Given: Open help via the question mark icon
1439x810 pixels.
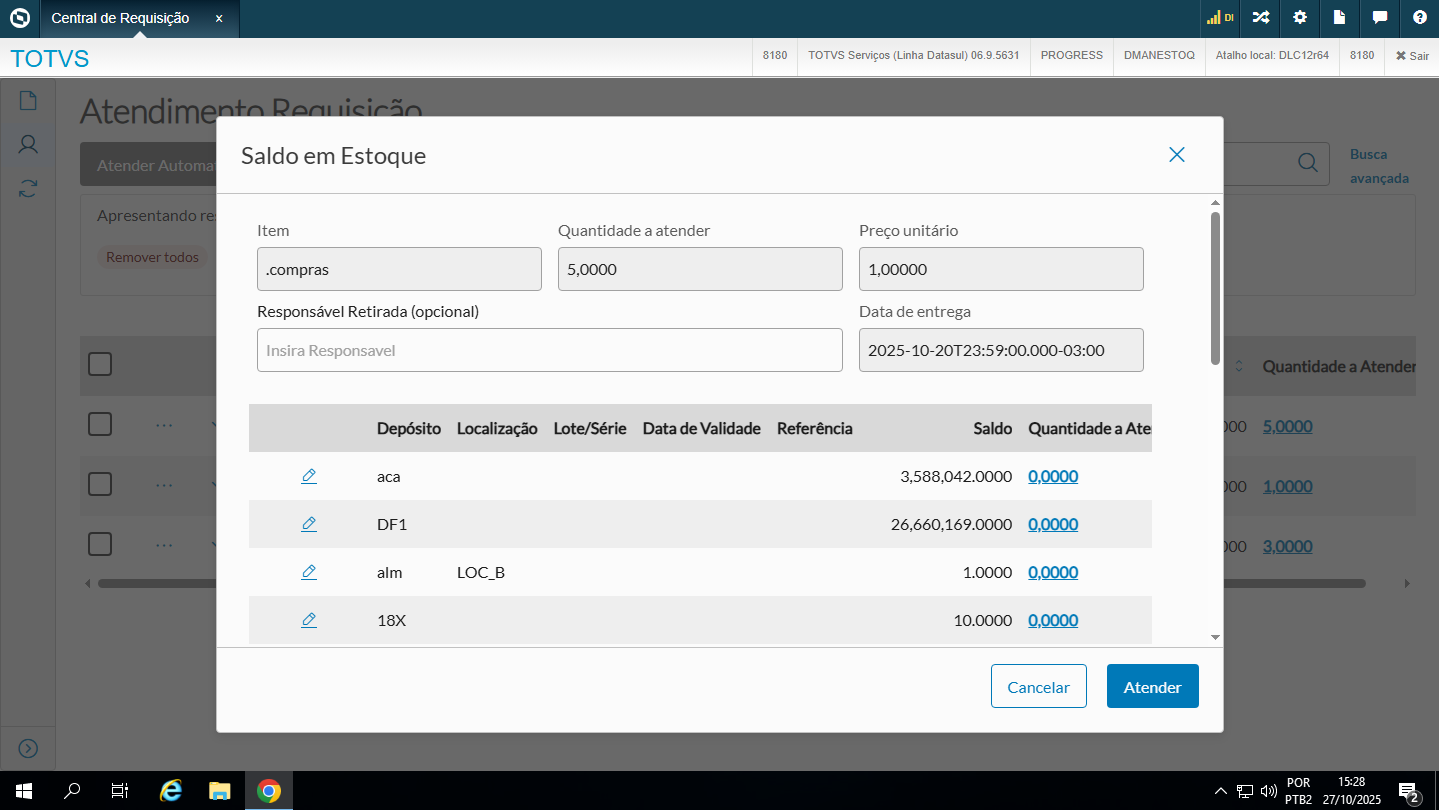Looking at the screenshot, I should 1420,17.
